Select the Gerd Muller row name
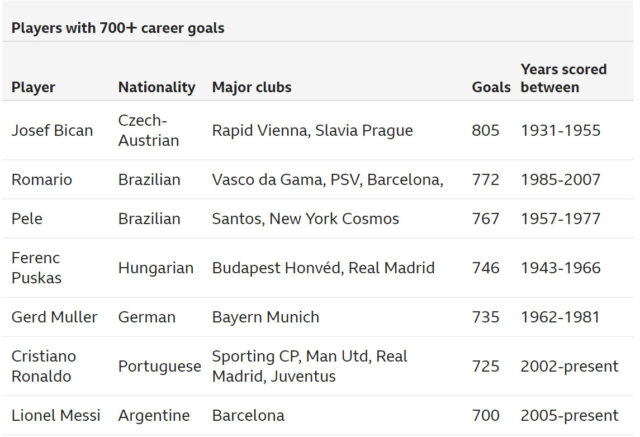Image resolution: width=640 pixels, height=437 pixels. click(54, 317)
